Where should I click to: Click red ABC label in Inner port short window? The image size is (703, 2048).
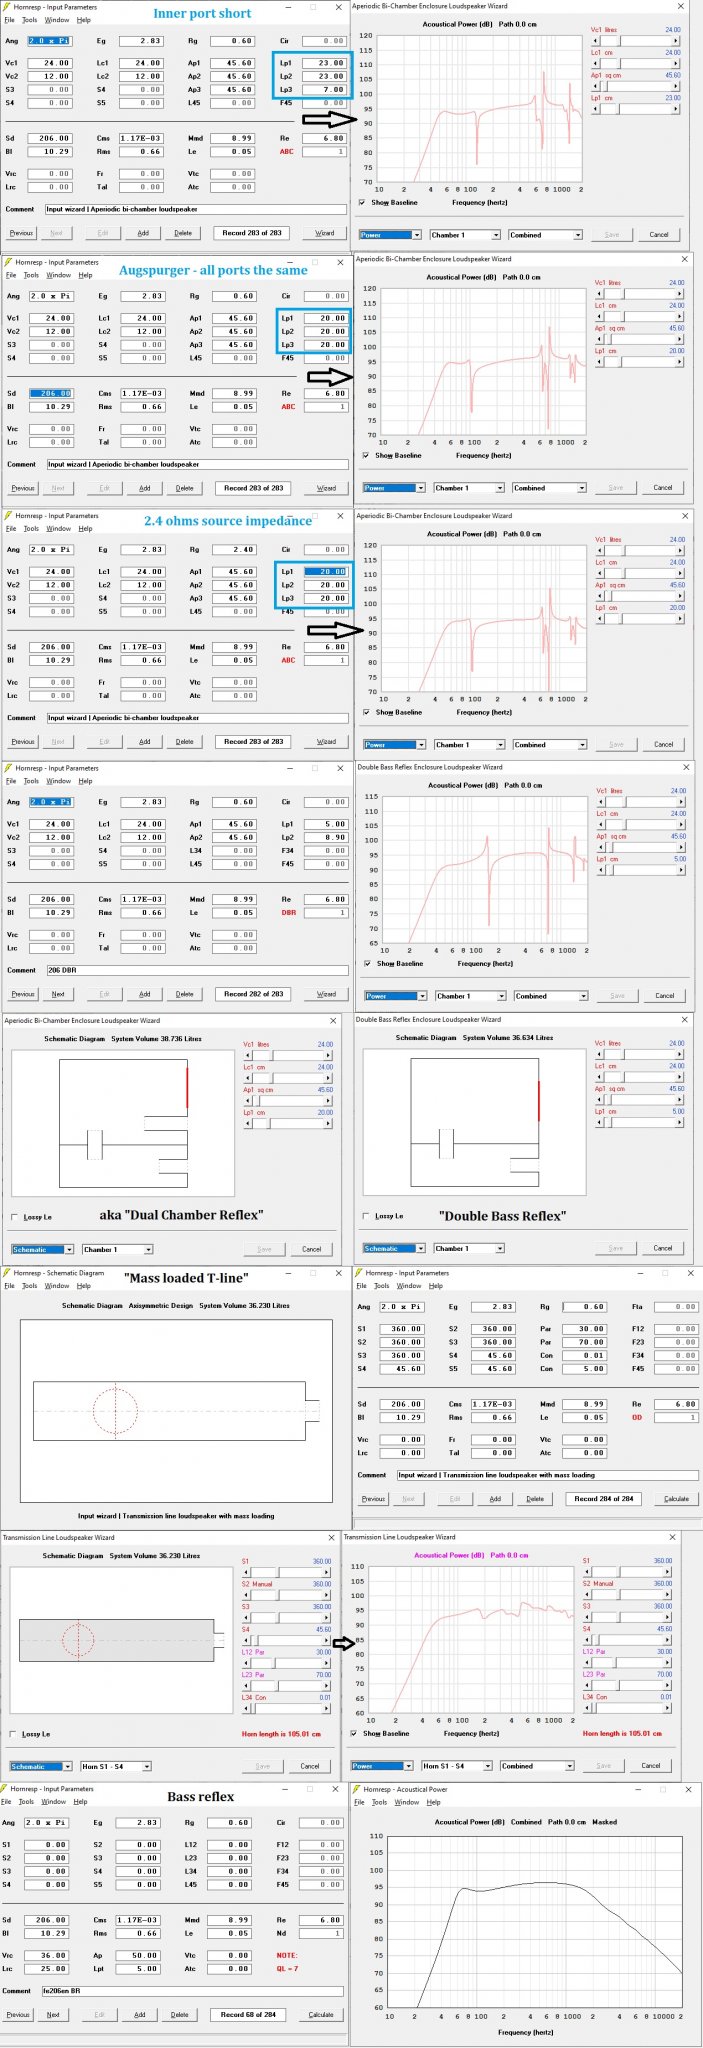point(287,152)
